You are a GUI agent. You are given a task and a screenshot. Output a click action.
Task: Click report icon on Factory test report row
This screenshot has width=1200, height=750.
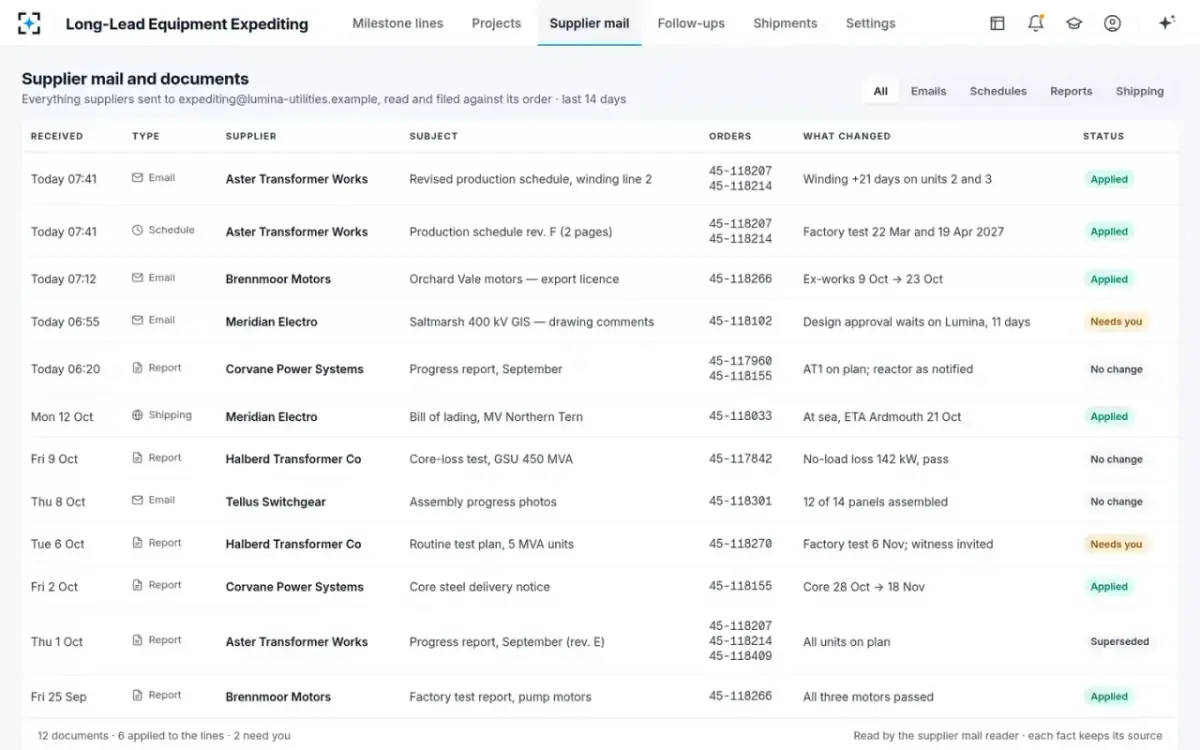point(137,695)
